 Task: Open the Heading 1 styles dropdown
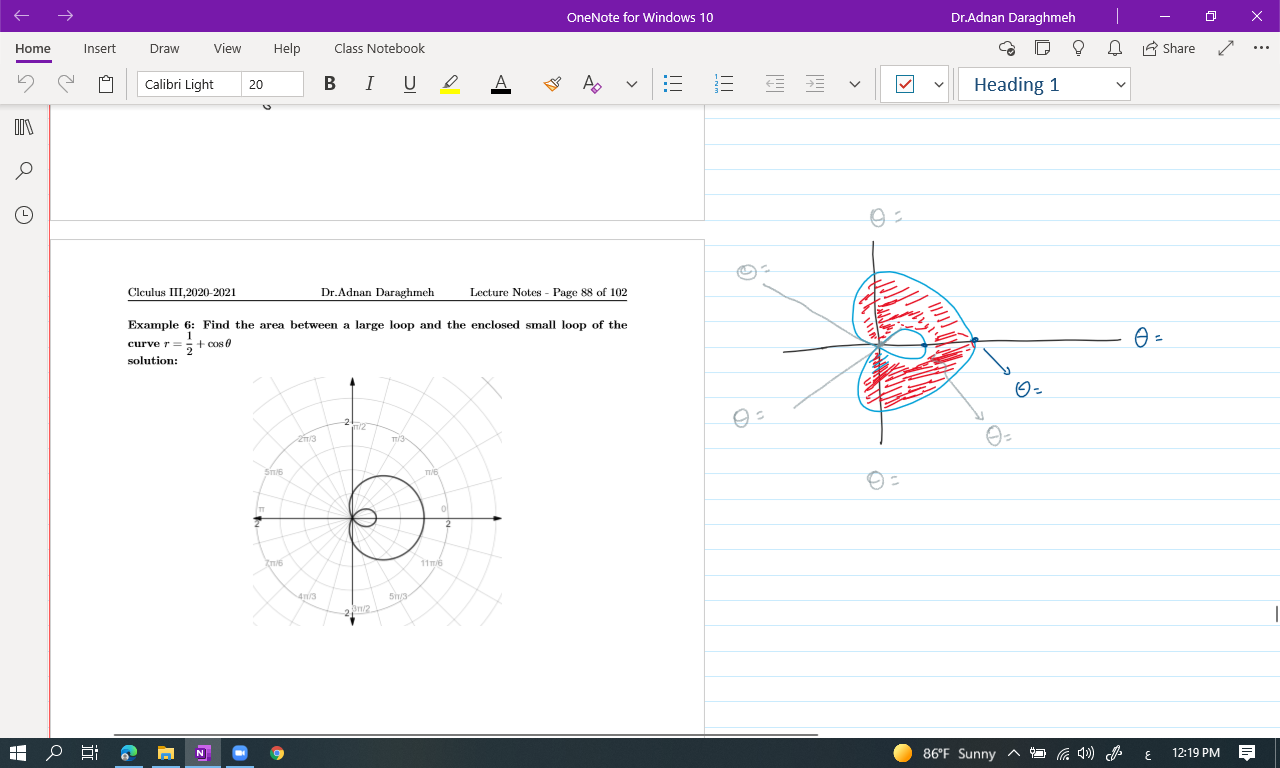click(1044, 85)
